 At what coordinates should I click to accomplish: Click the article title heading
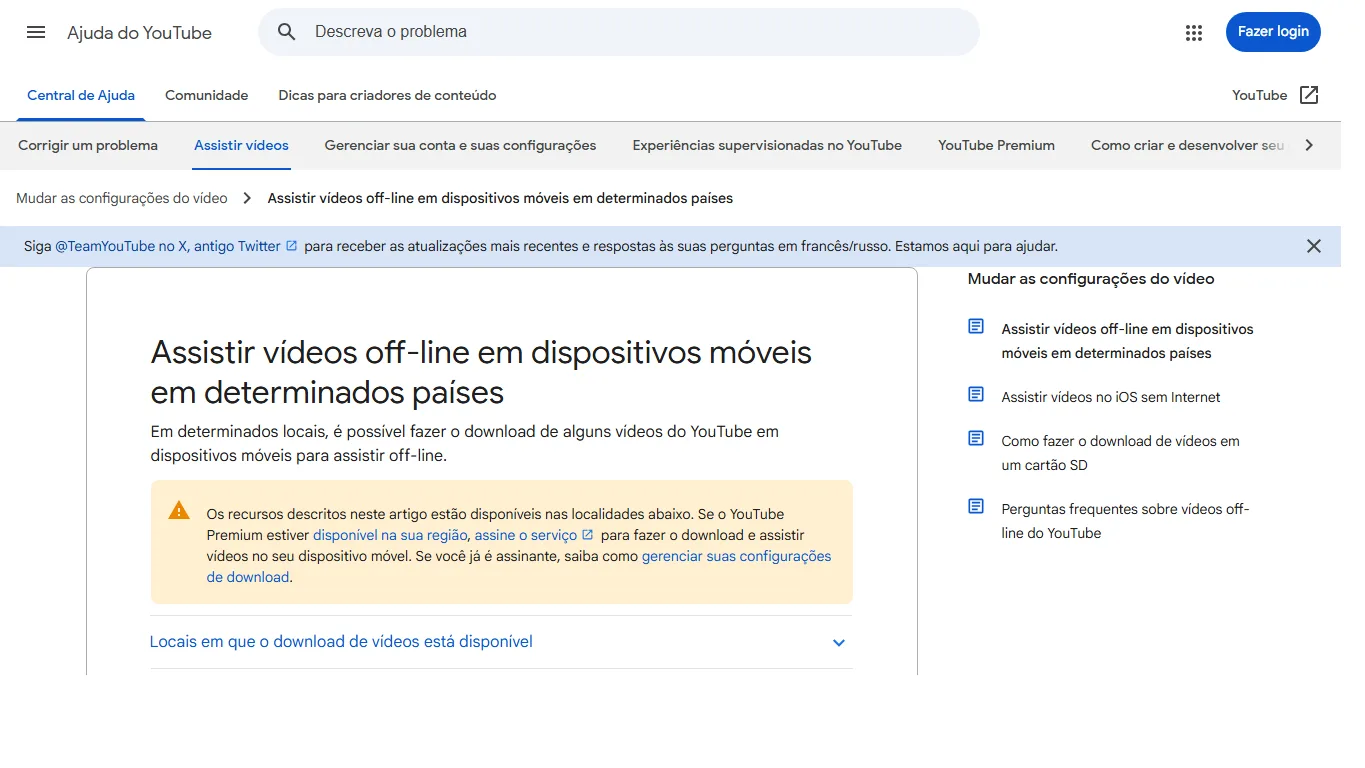481,372
